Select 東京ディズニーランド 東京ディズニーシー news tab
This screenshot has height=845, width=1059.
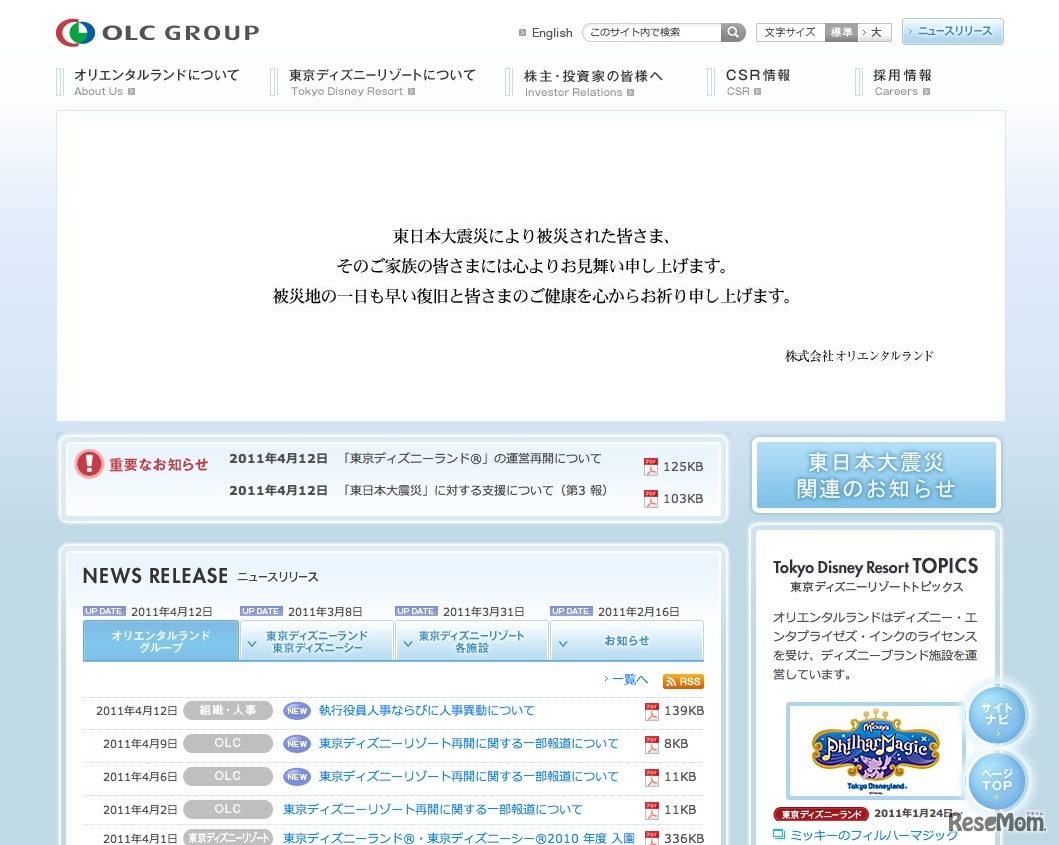click(317, 640)
